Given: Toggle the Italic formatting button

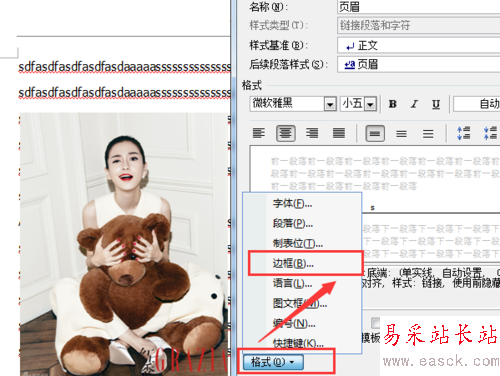Looking at the screenshot, I should [x=414, y=104].
